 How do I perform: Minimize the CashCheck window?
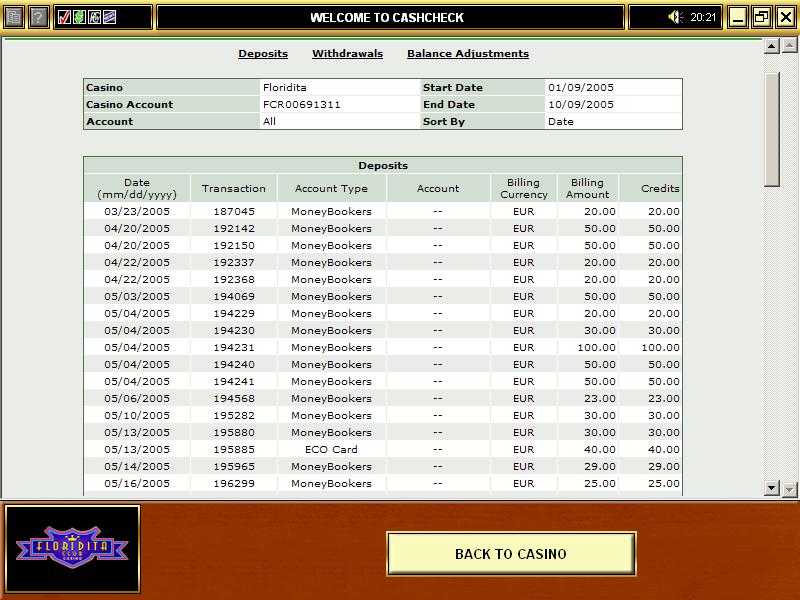(737, 17)
